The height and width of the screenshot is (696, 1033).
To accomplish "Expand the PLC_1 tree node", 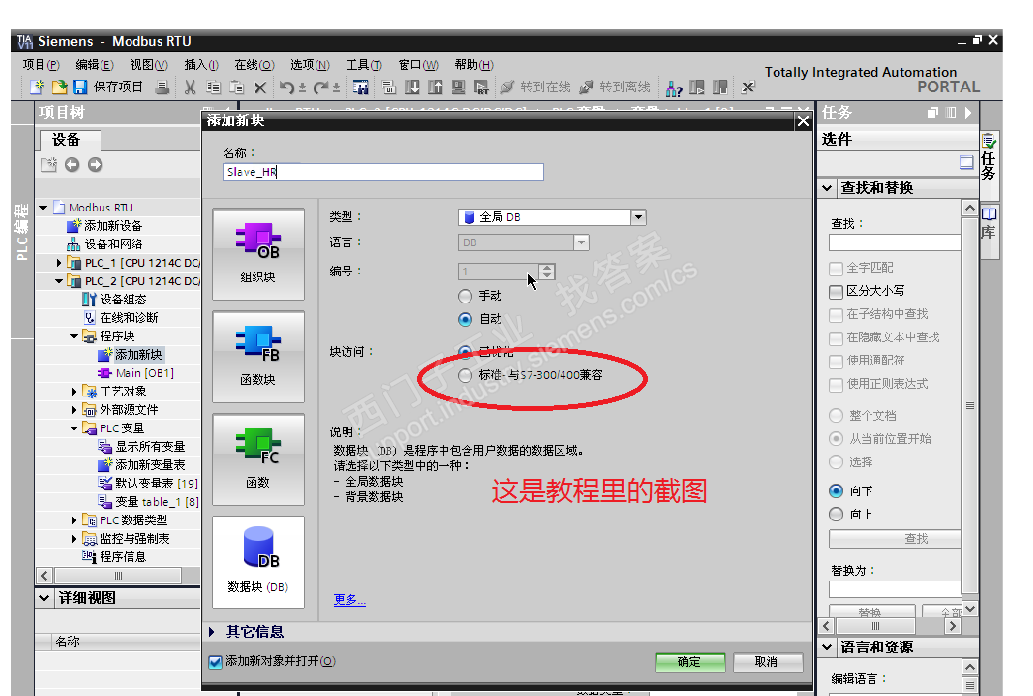I will 59,263.
